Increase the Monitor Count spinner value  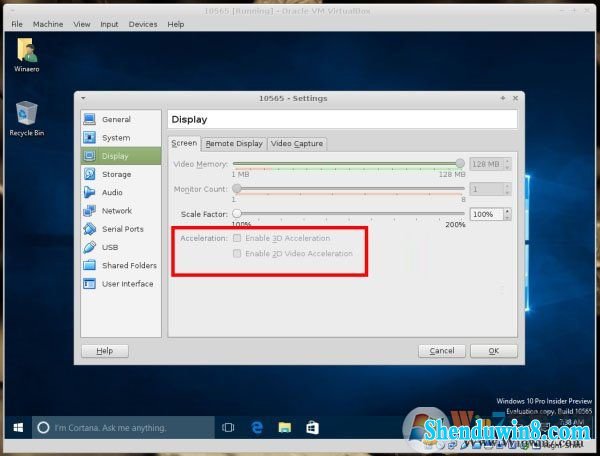point(507,186)
